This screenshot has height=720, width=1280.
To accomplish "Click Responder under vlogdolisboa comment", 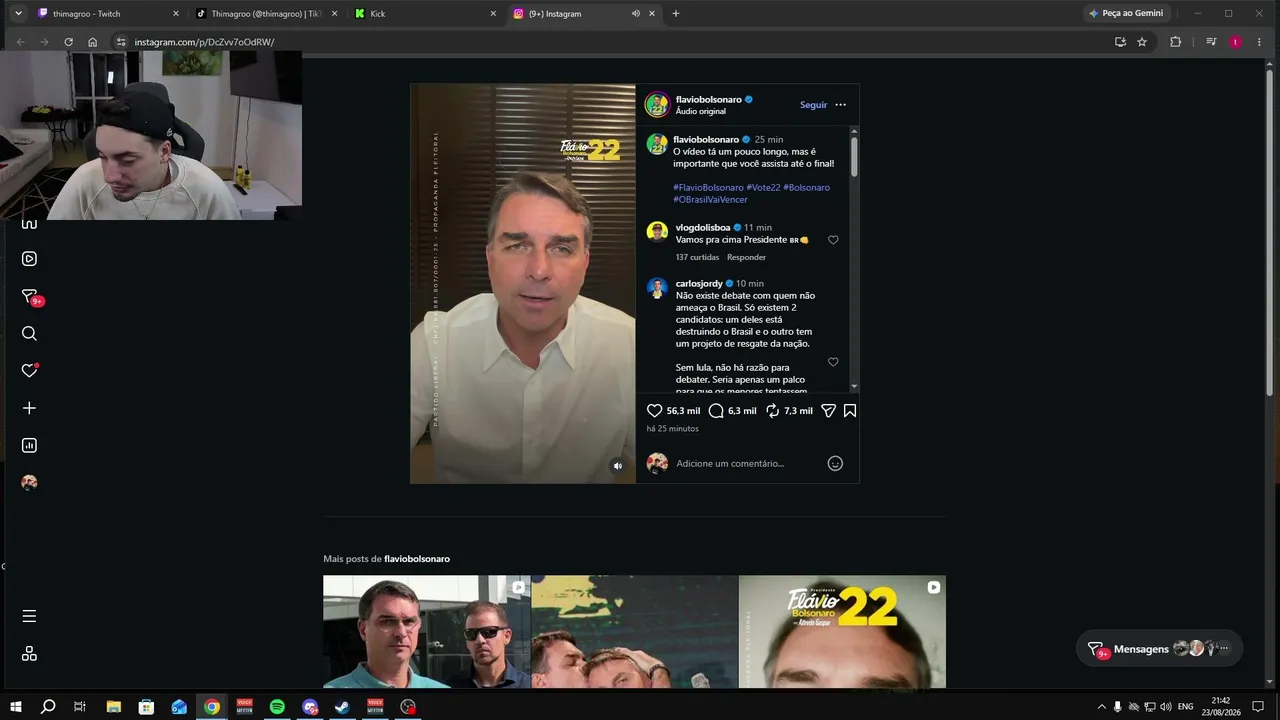I will point(746,257).
